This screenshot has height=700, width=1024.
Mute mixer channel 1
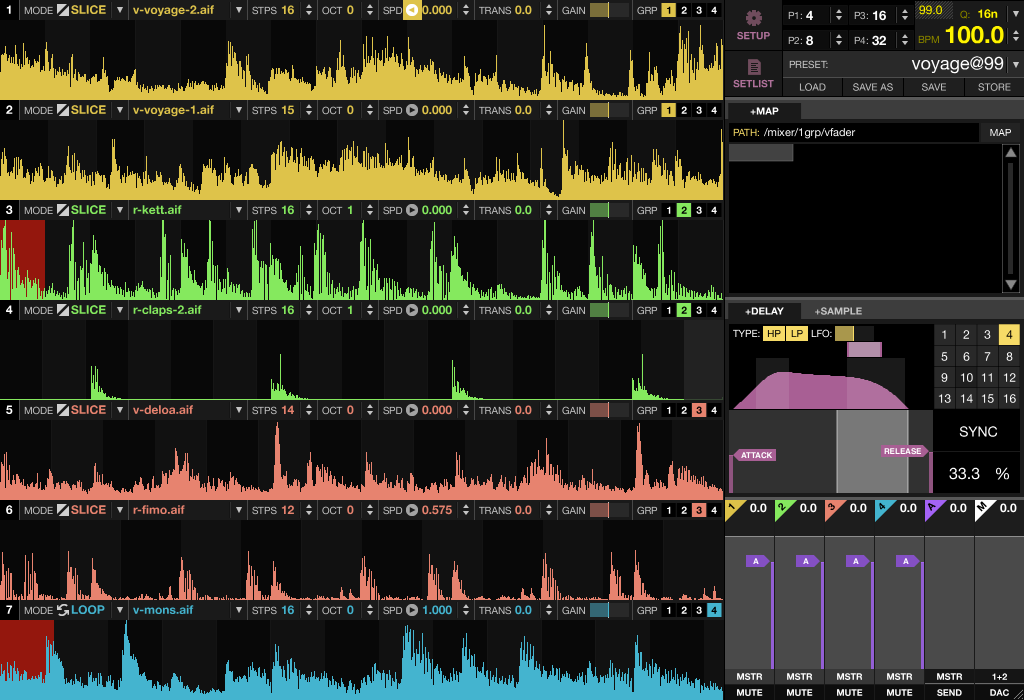pyautogui.click(x=749, y=692)
